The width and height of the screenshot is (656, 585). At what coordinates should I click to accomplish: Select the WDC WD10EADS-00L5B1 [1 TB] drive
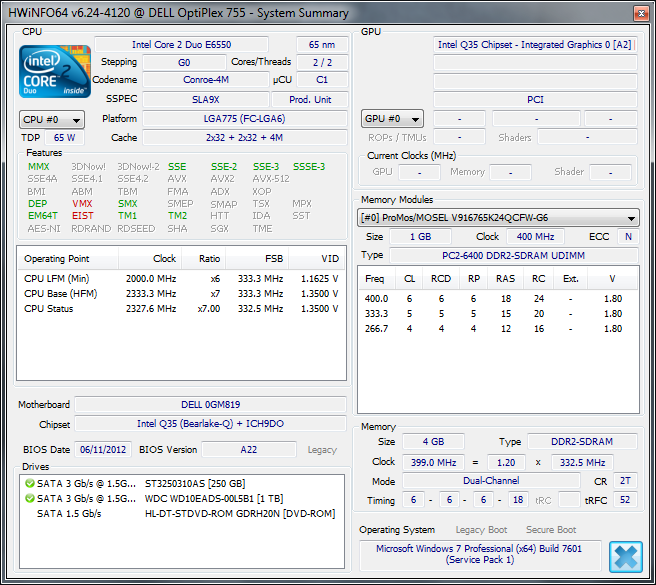click(x=182, y=498)
